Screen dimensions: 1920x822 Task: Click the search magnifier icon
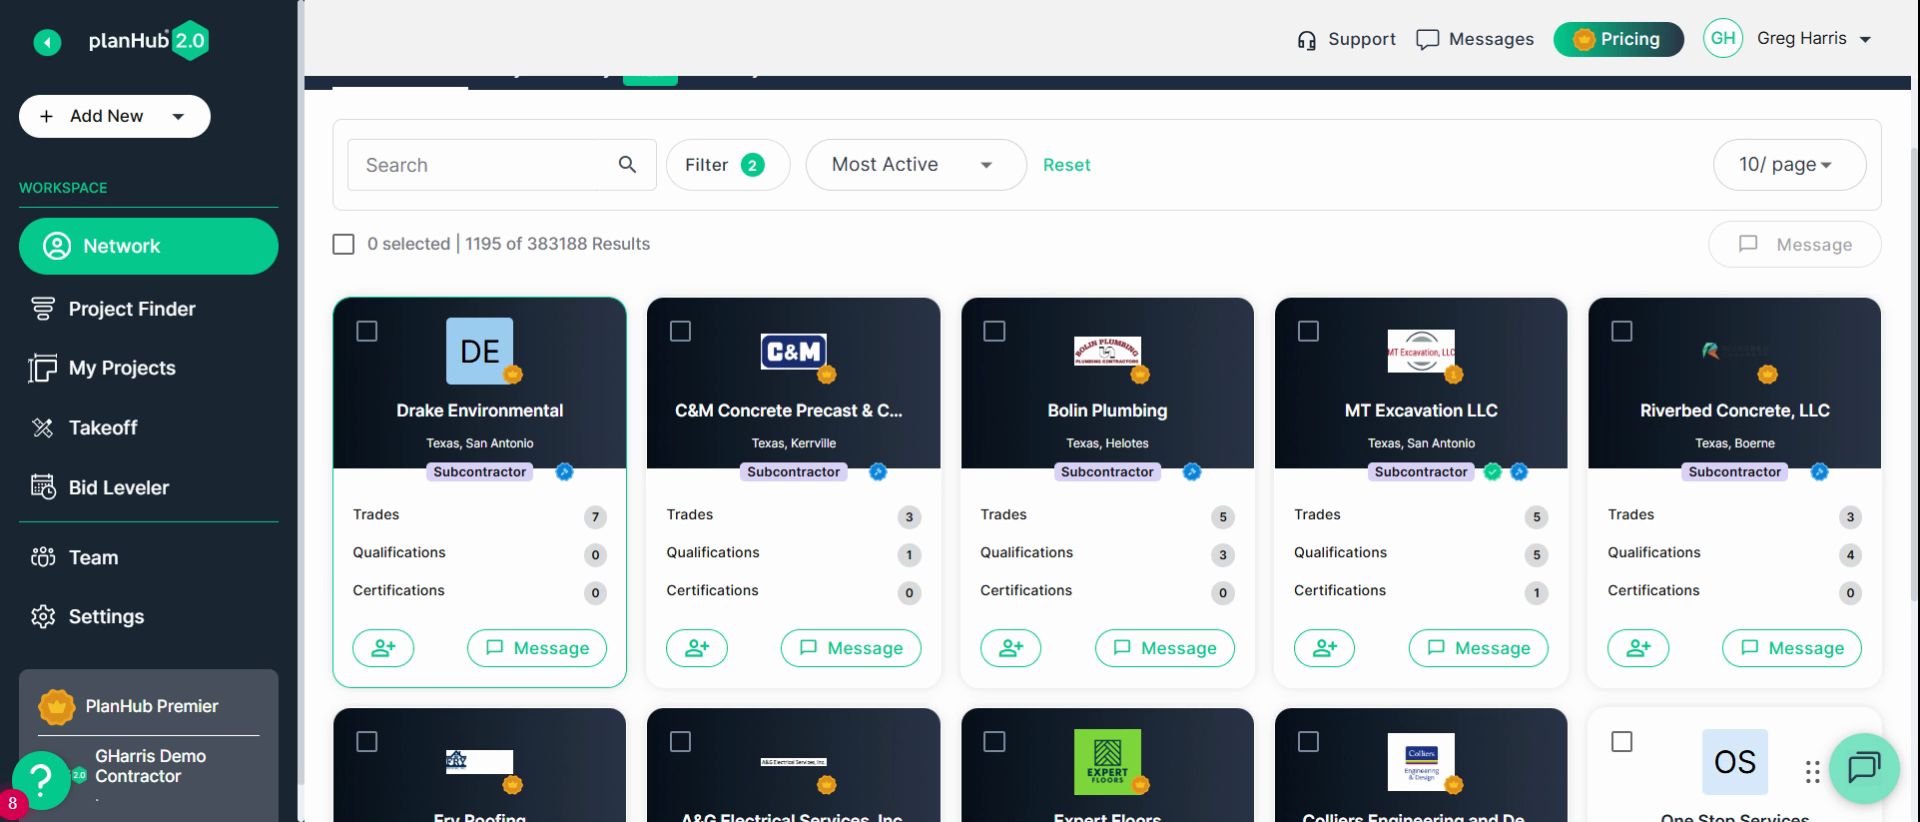pyautogui.click(x=627, y=165)
